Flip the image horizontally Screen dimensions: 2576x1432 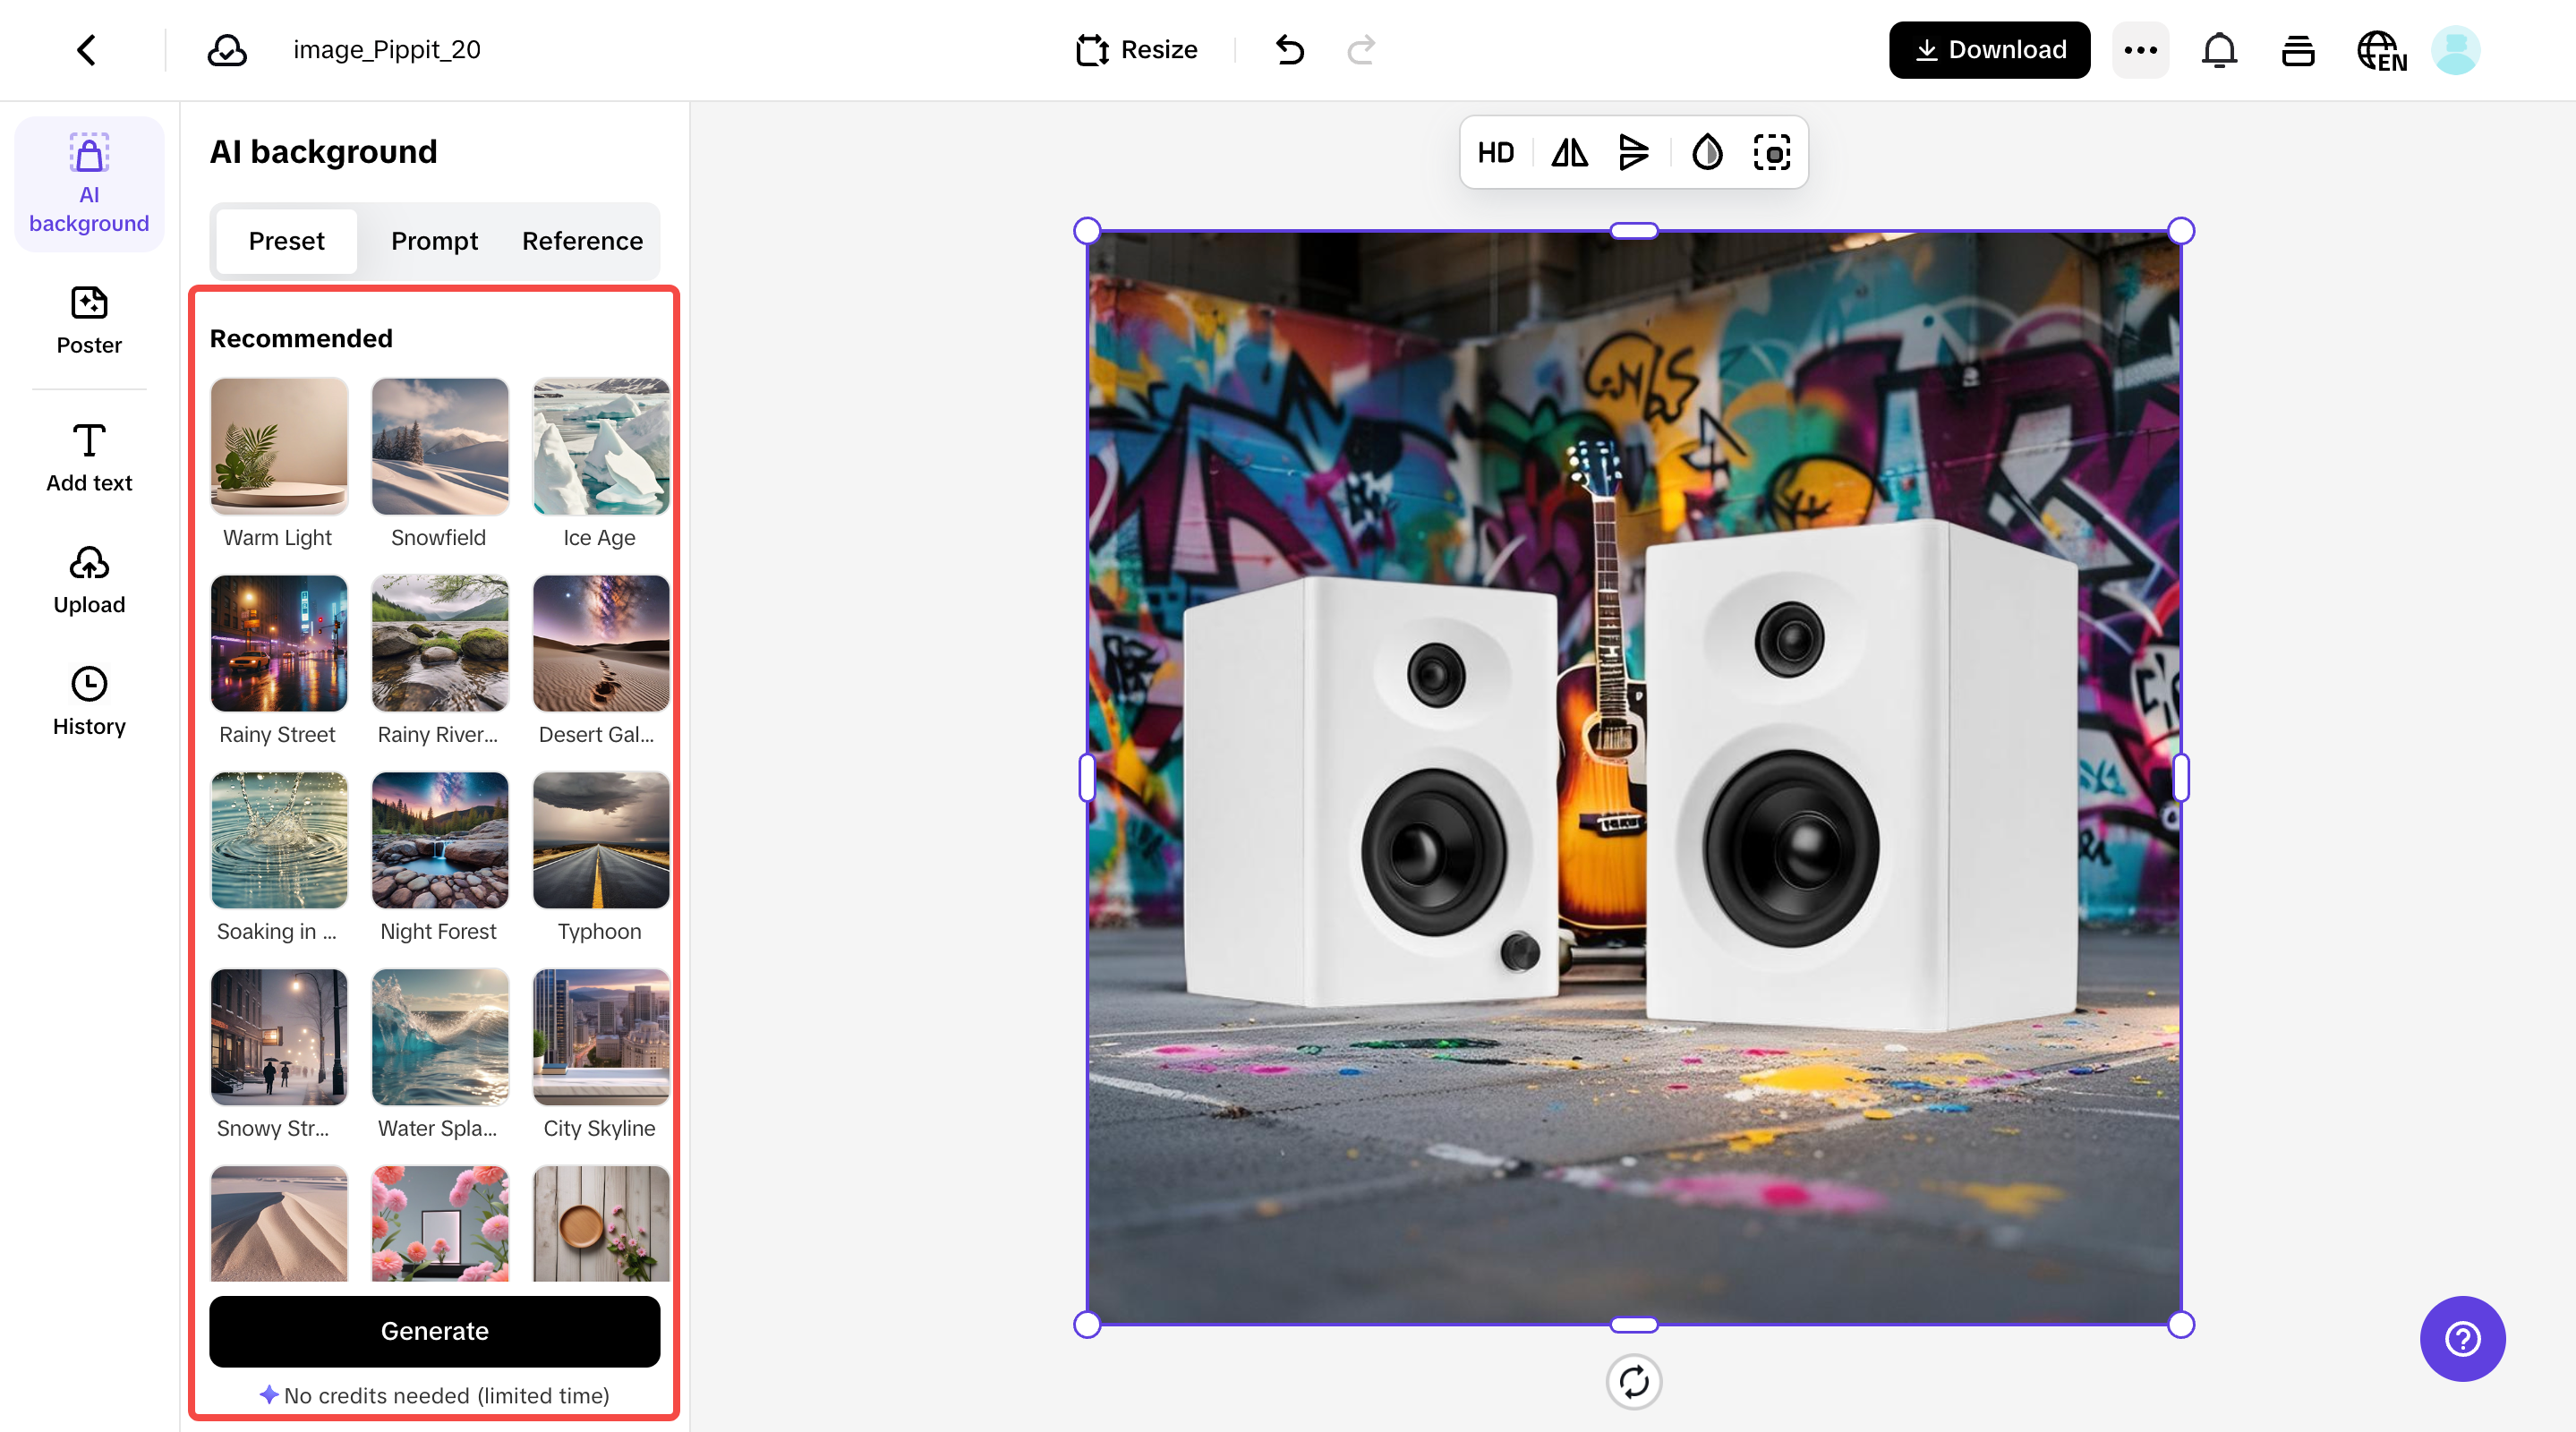[x=1568, y=152]
